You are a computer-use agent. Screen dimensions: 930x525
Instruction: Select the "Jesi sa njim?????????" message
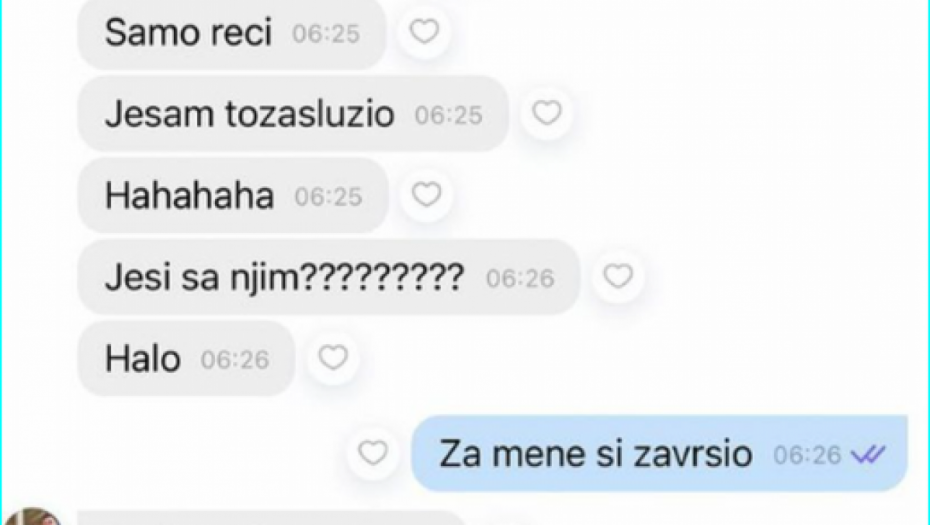click(329, 277)
